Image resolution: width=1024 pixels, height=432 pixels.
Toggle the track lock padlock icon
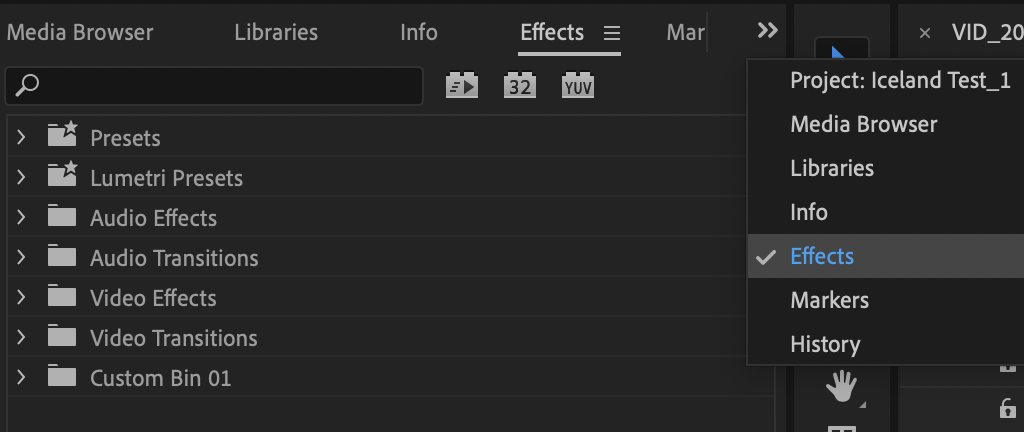pyautogui.click(x=1008, y=409)
